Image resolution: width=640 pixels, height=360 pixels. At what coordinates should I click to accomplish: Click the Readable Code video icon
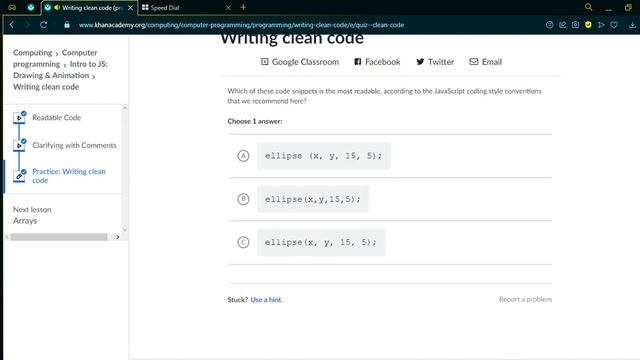click(19, 118)
